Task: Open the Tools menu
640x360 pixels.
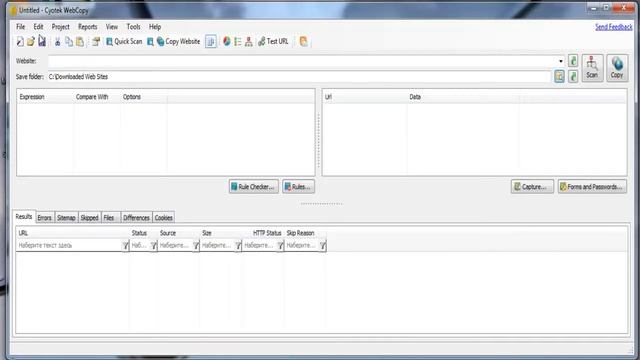Action: 133,27
